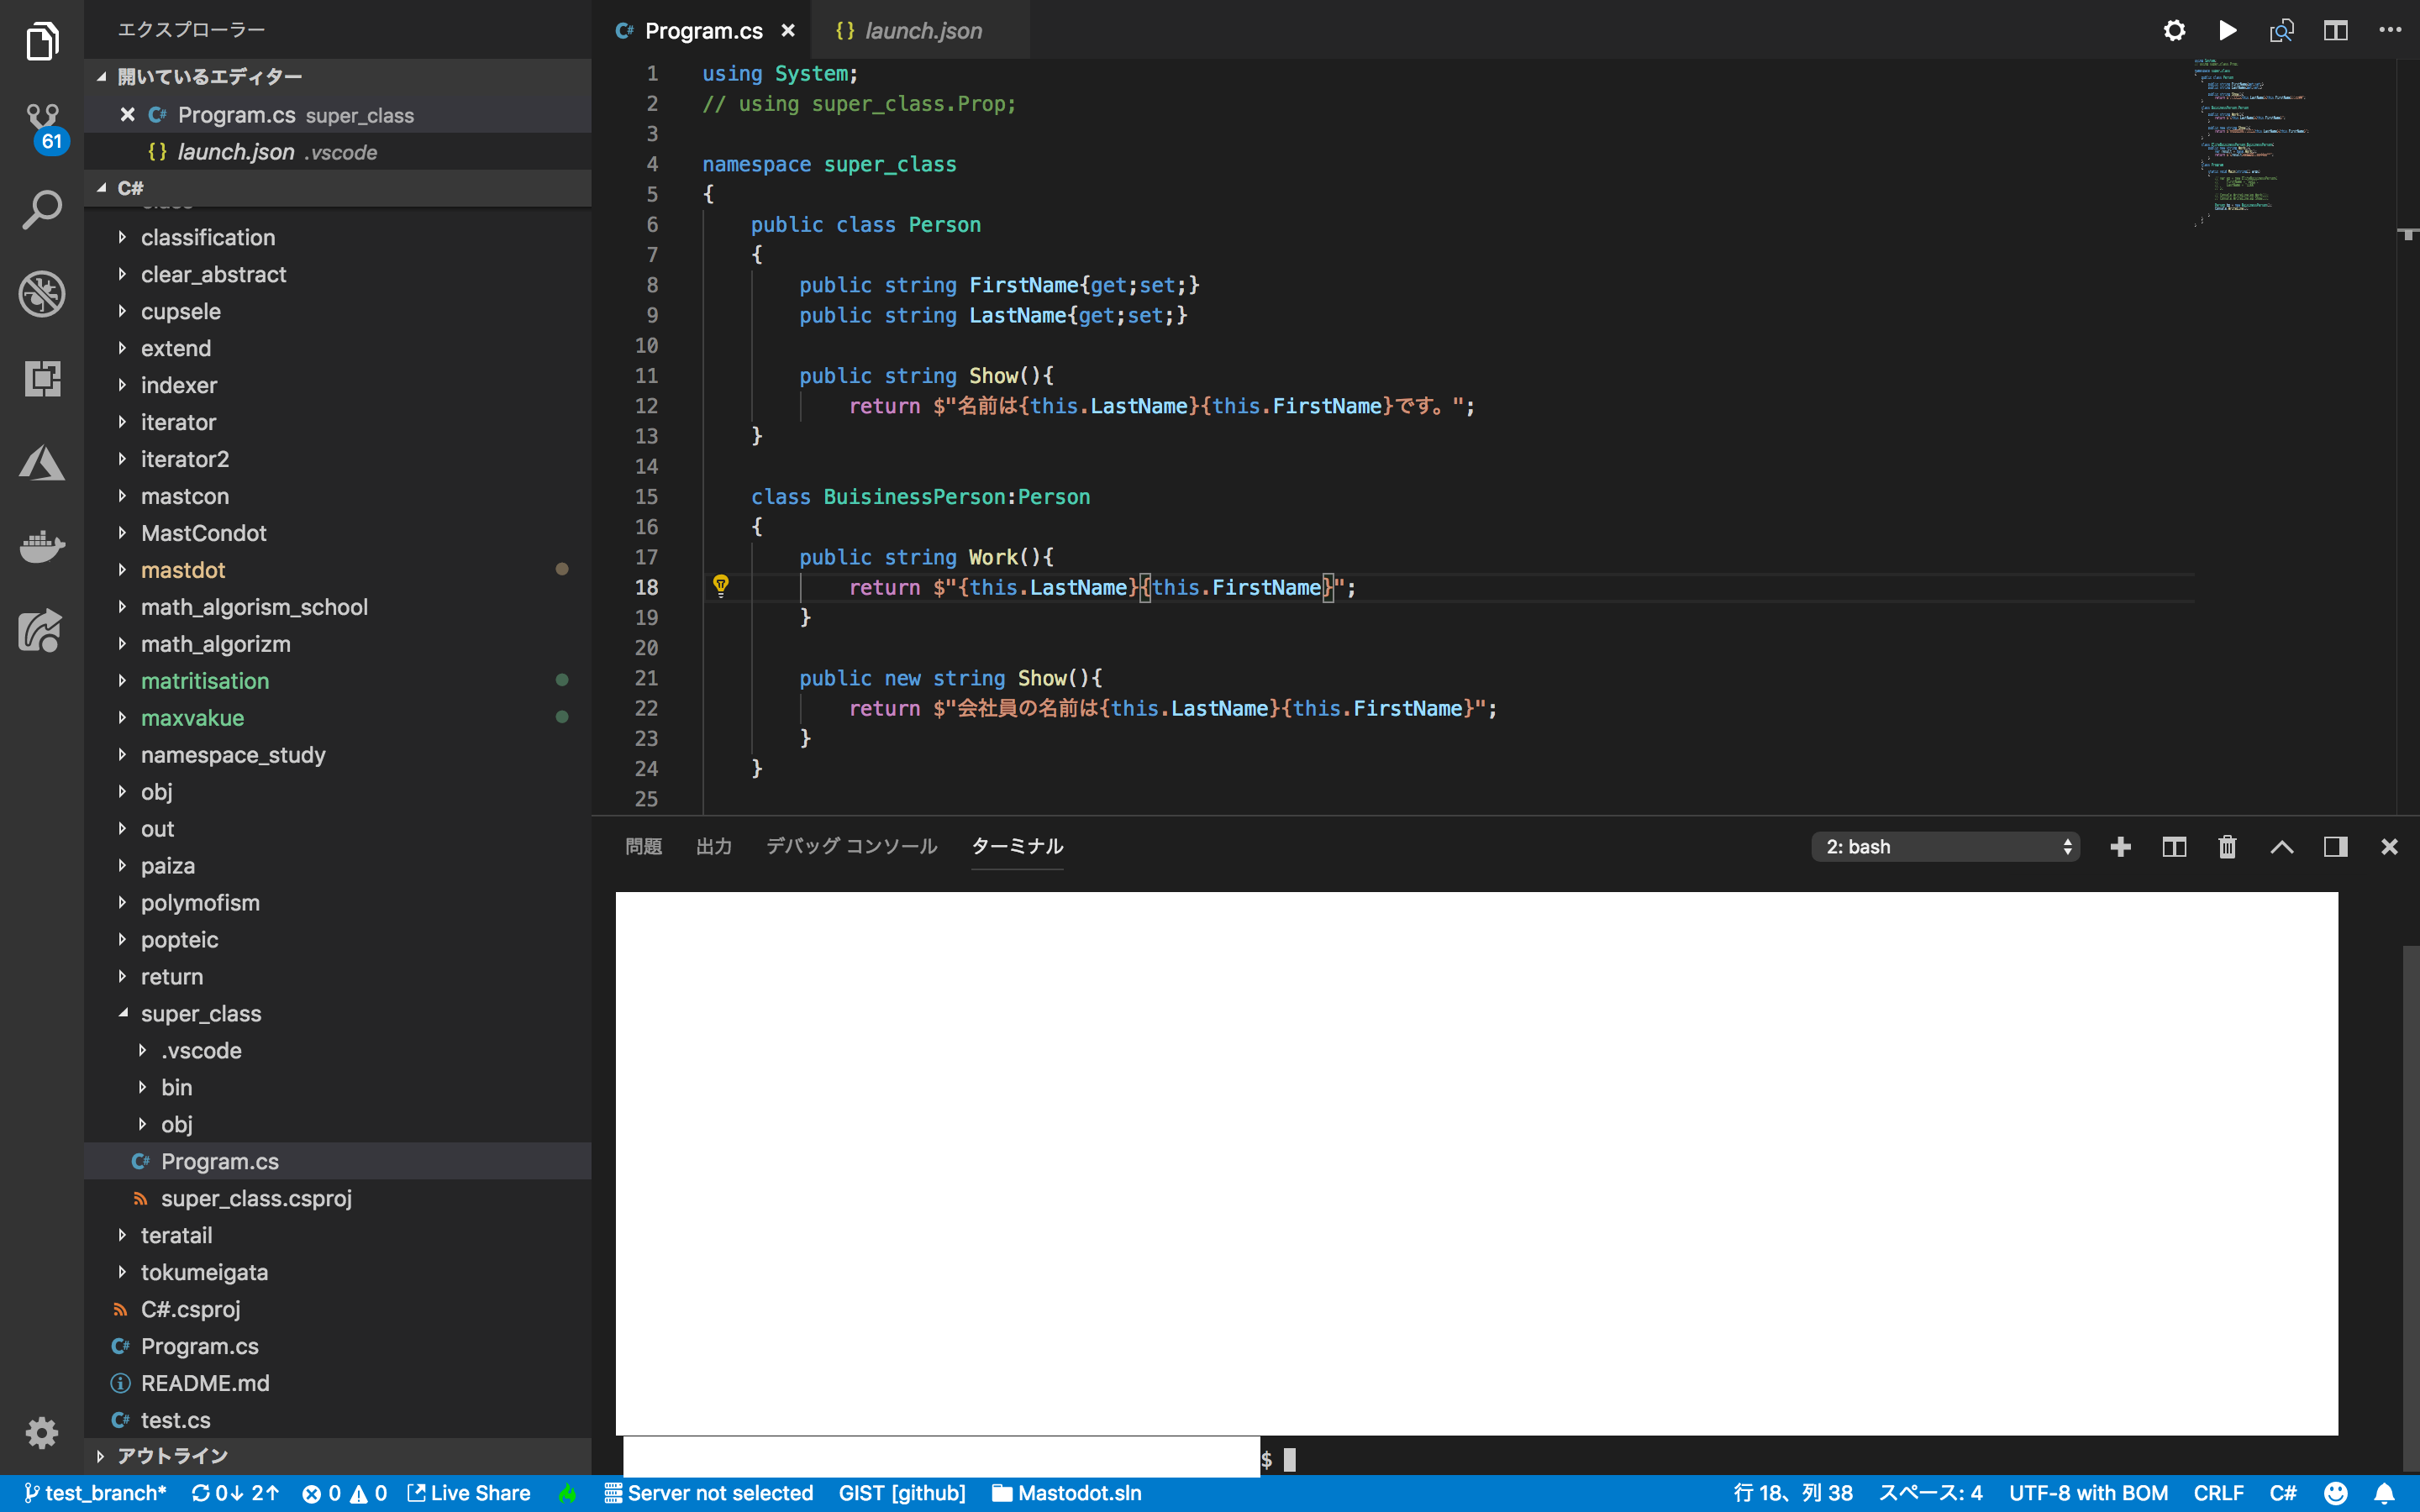Open the Live Share view in activity bar
2420x1512 pixels.
point(42,631)
